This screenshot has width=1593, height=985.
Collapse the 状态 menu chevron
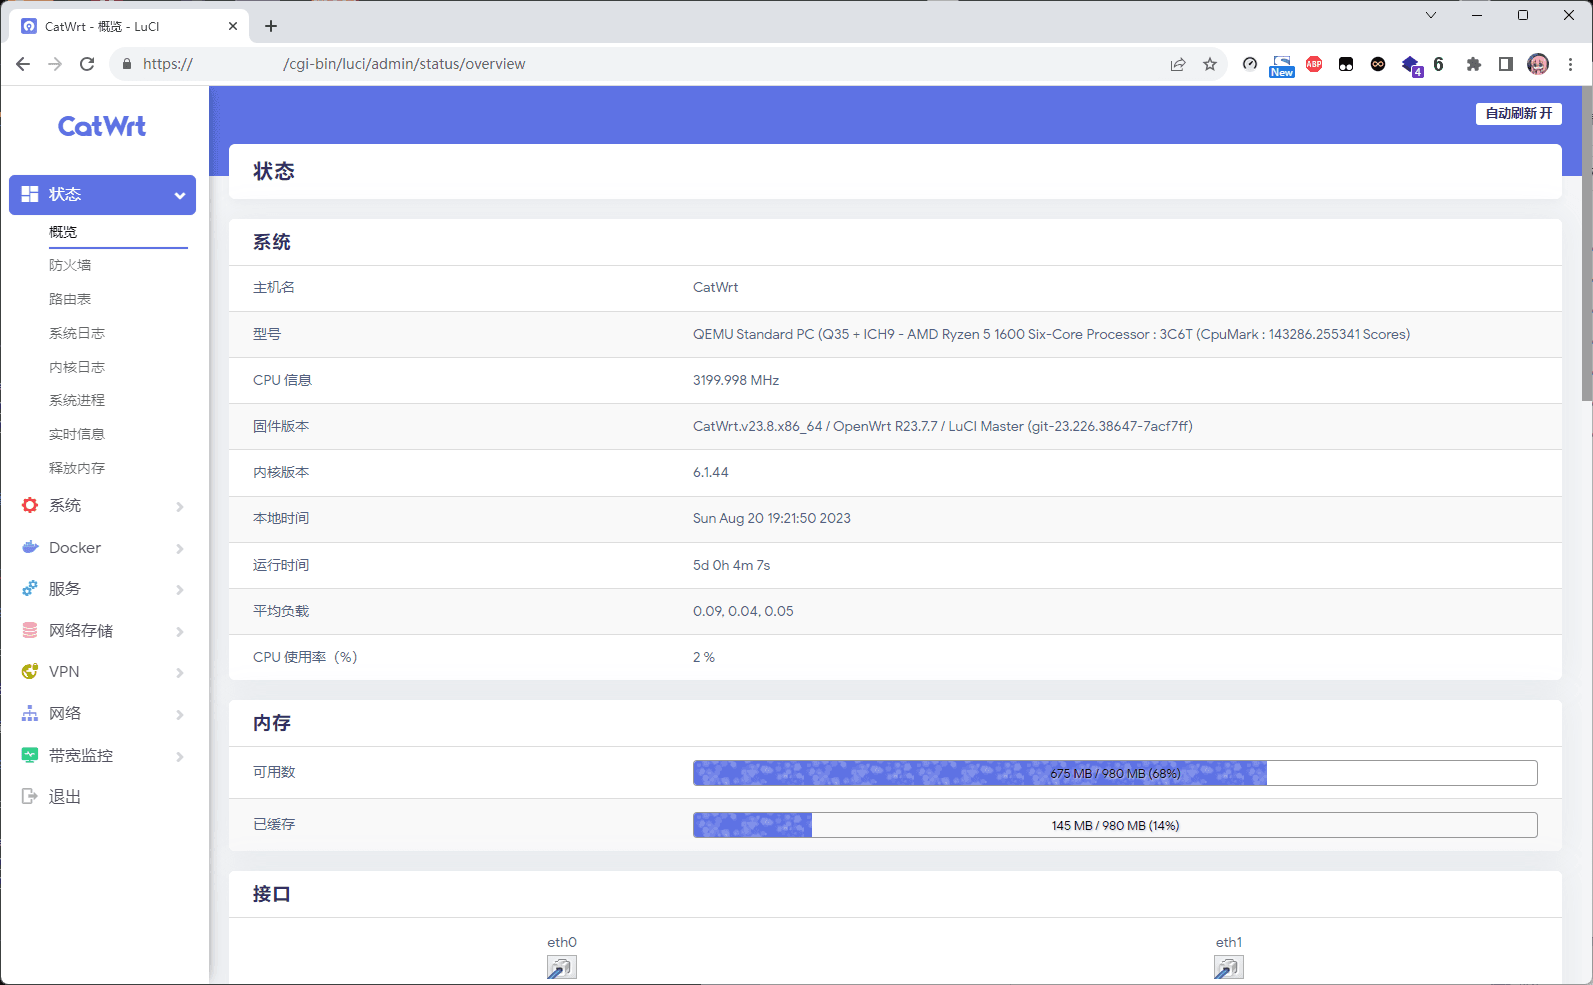pos(180,195)
